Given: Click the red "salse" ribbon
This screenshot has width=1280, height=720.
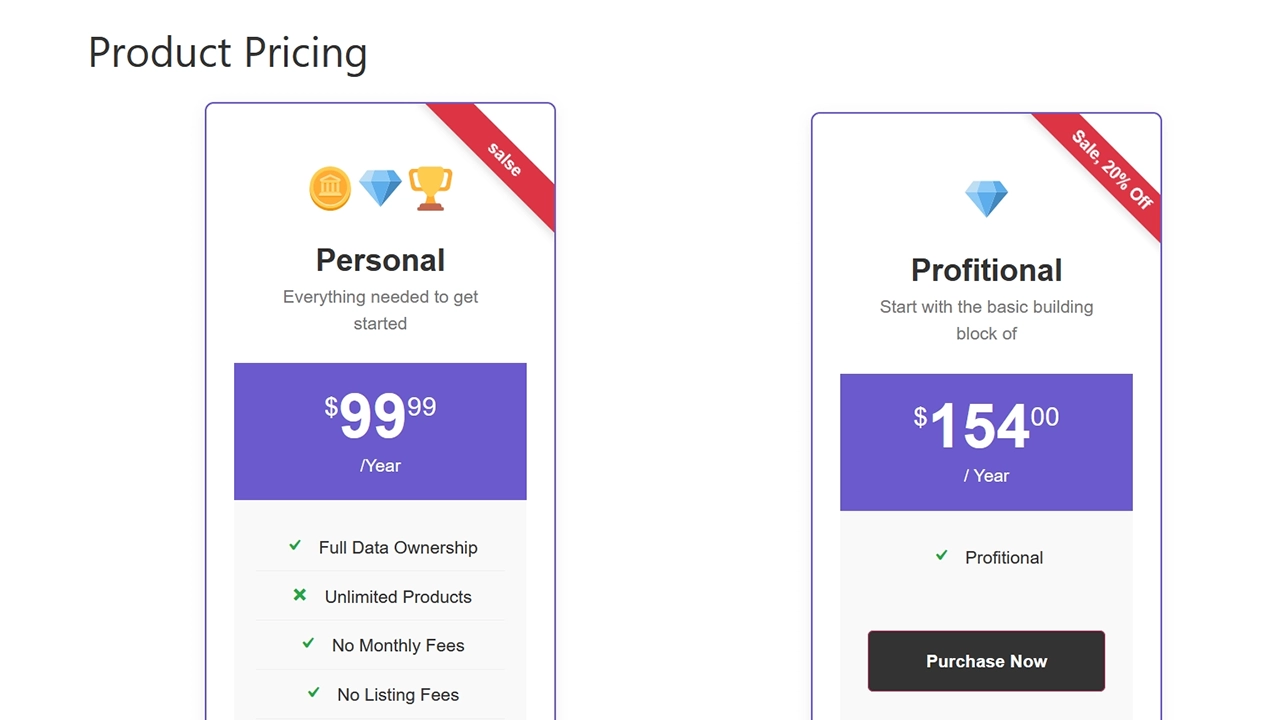Looking at the screenshot, I should (x=503, y=160).
